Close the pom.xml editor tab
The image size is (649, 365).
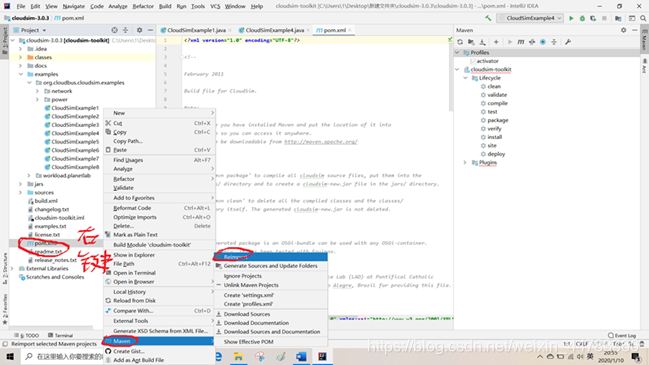(350, 30)
